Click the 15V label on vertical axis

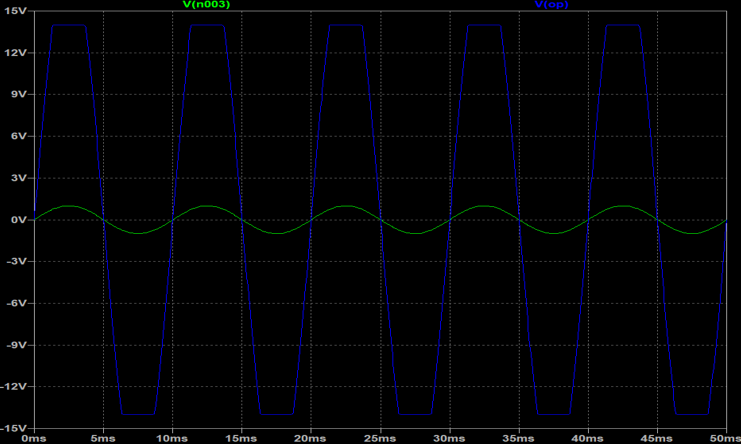coord(16,10)
